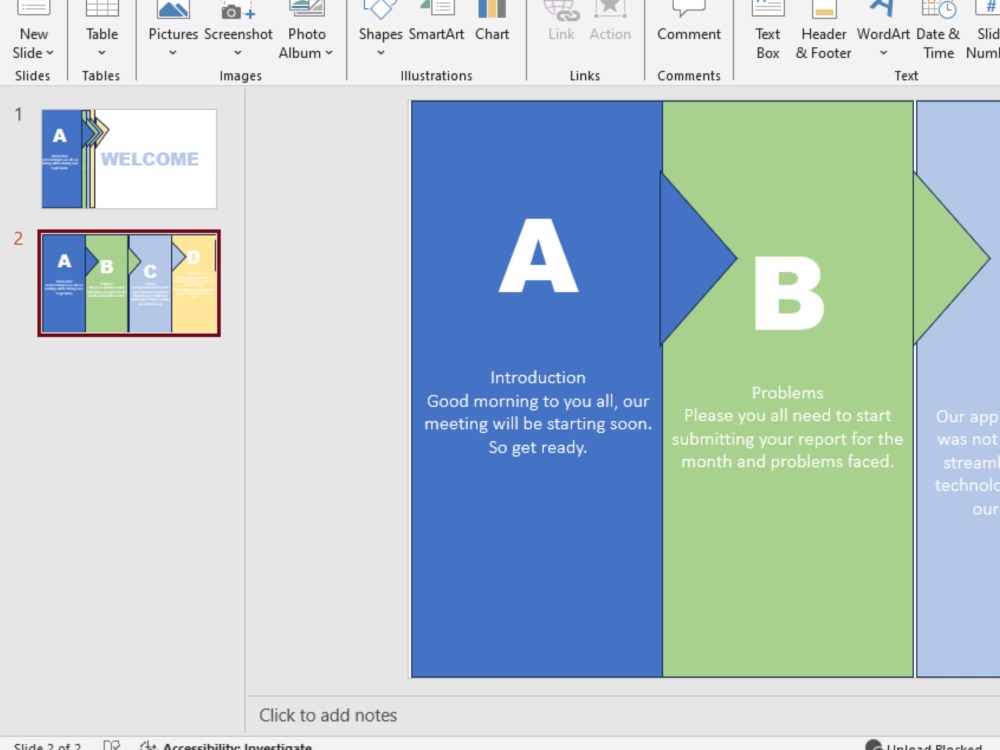Insert a SmartArt graphic
The image size is (1000, 750).
(x=436, y=24)
